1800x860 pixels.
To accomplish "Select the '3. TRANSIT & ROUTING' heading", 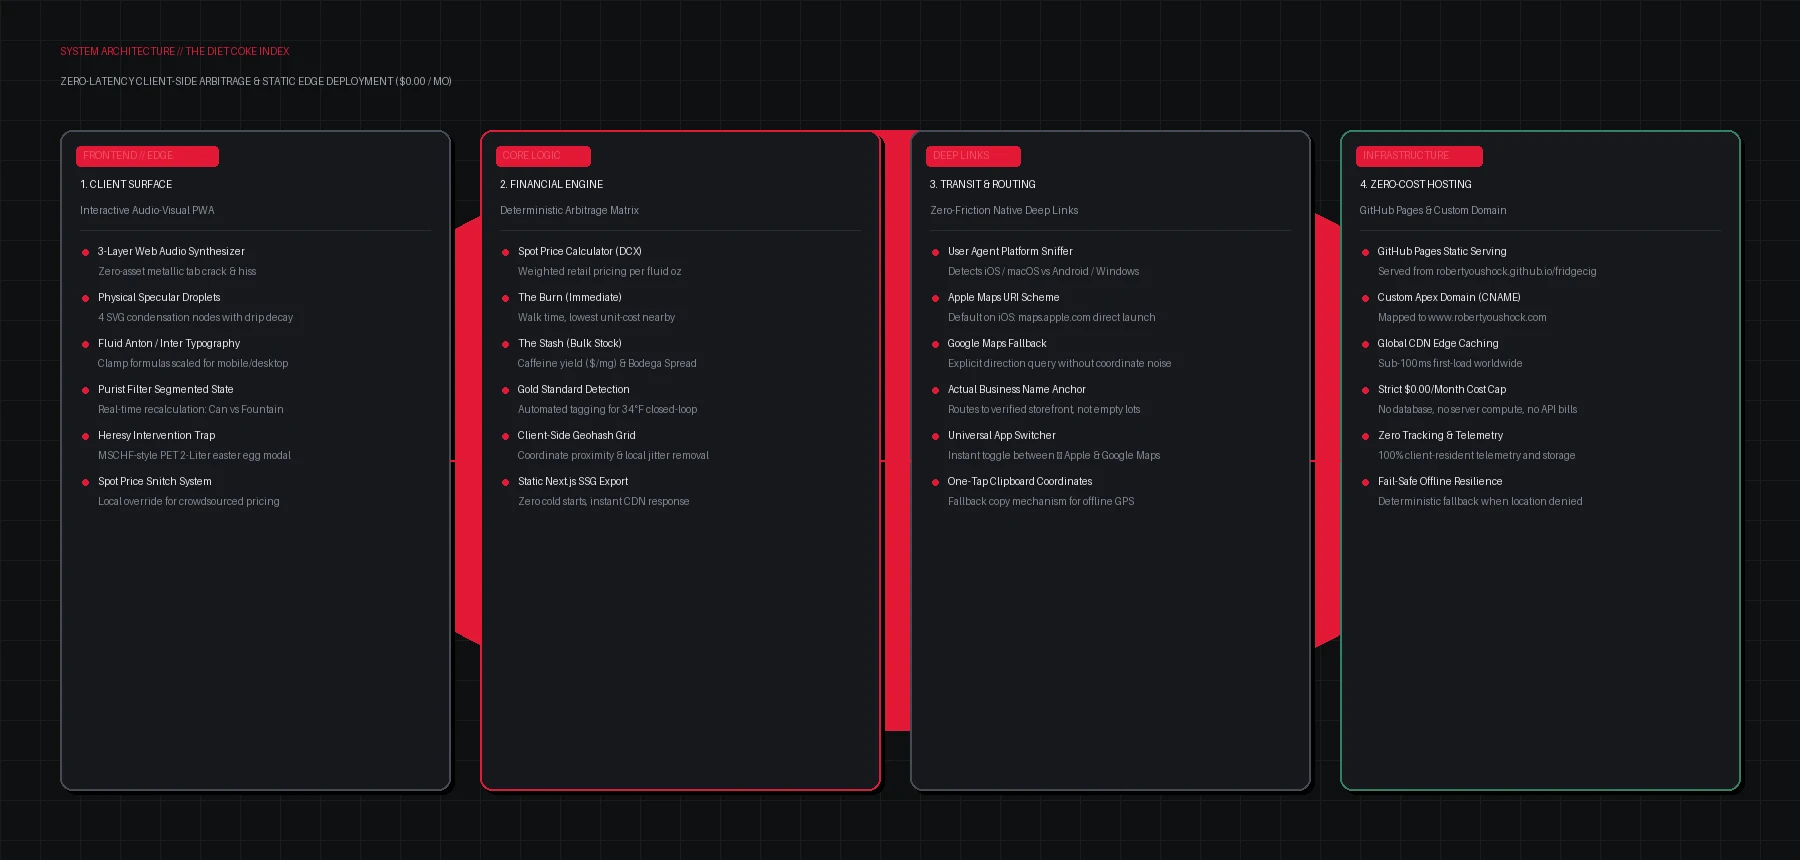I will (982, 184).
